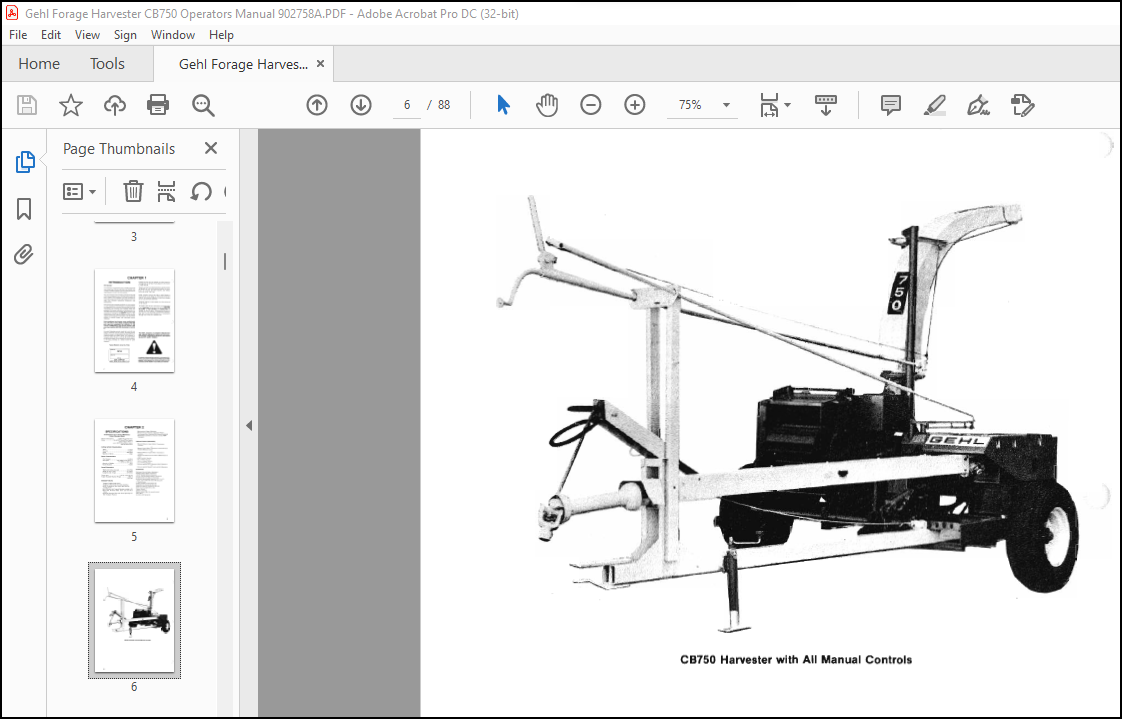Close the Page Thumbnails panel
1122x719 pixels.
pyautogui.click(x=210, y=148)
